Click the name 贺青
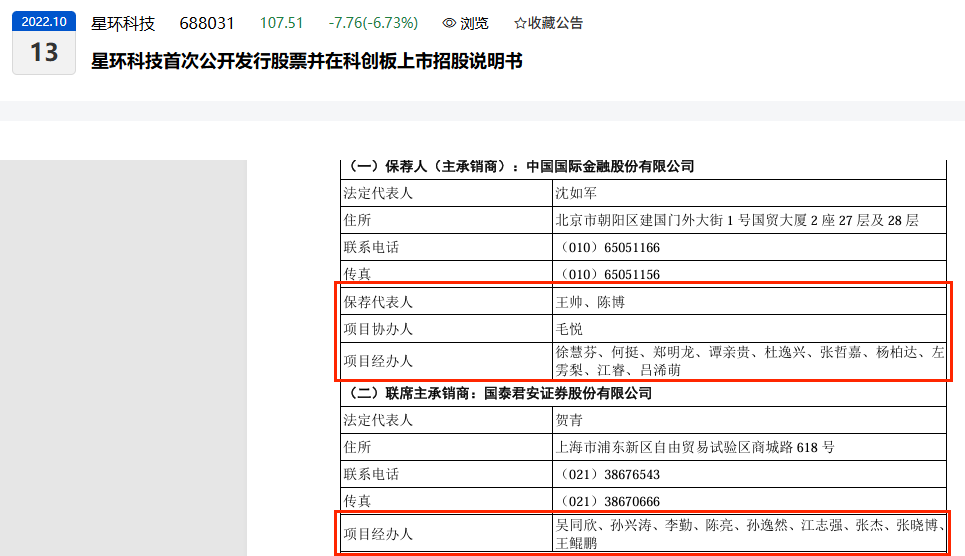 pos(569,420)
